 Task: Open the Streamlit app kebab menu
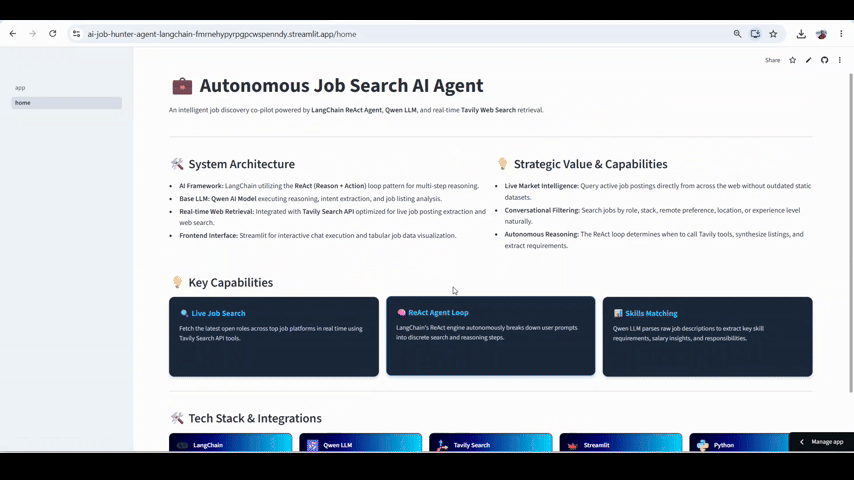tap(840, 60)
